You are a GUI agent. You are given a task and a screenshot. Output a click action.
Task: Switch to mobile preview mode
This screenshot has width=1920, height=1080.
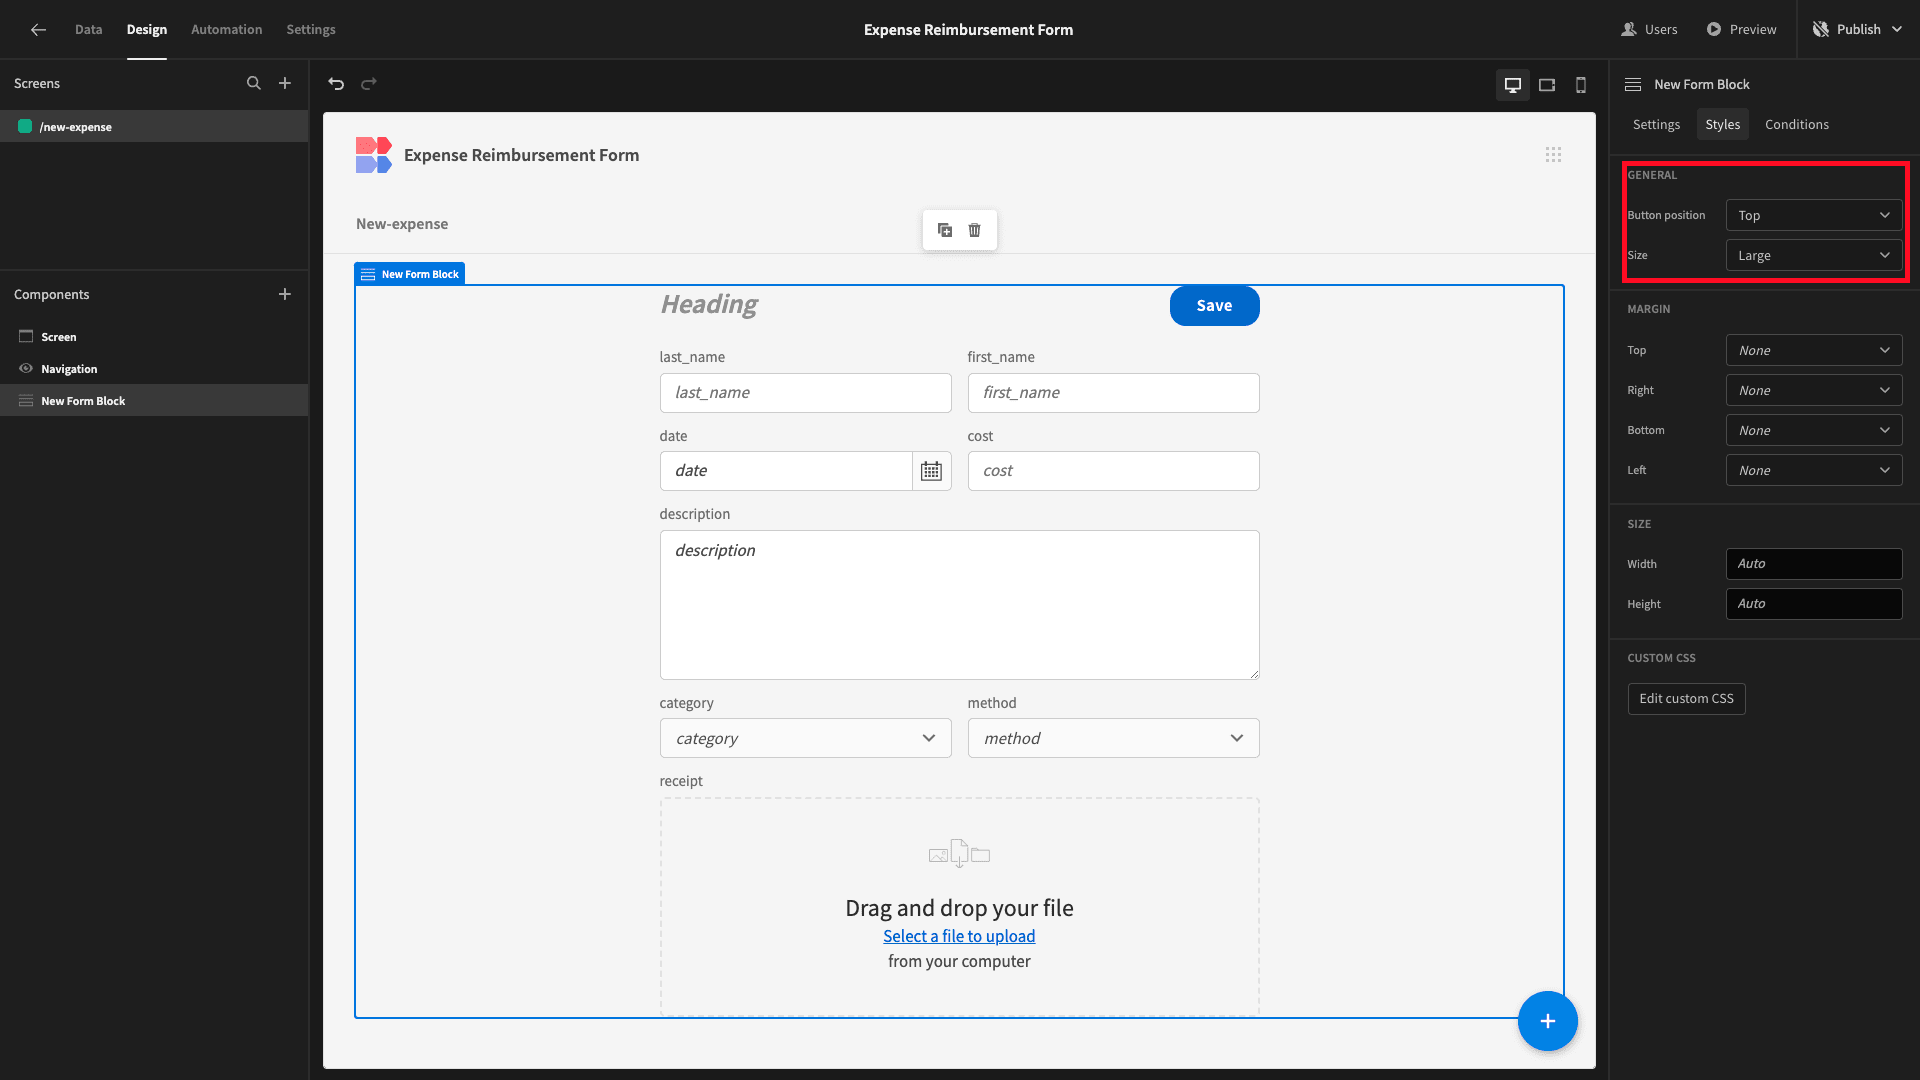point(1581,85)
